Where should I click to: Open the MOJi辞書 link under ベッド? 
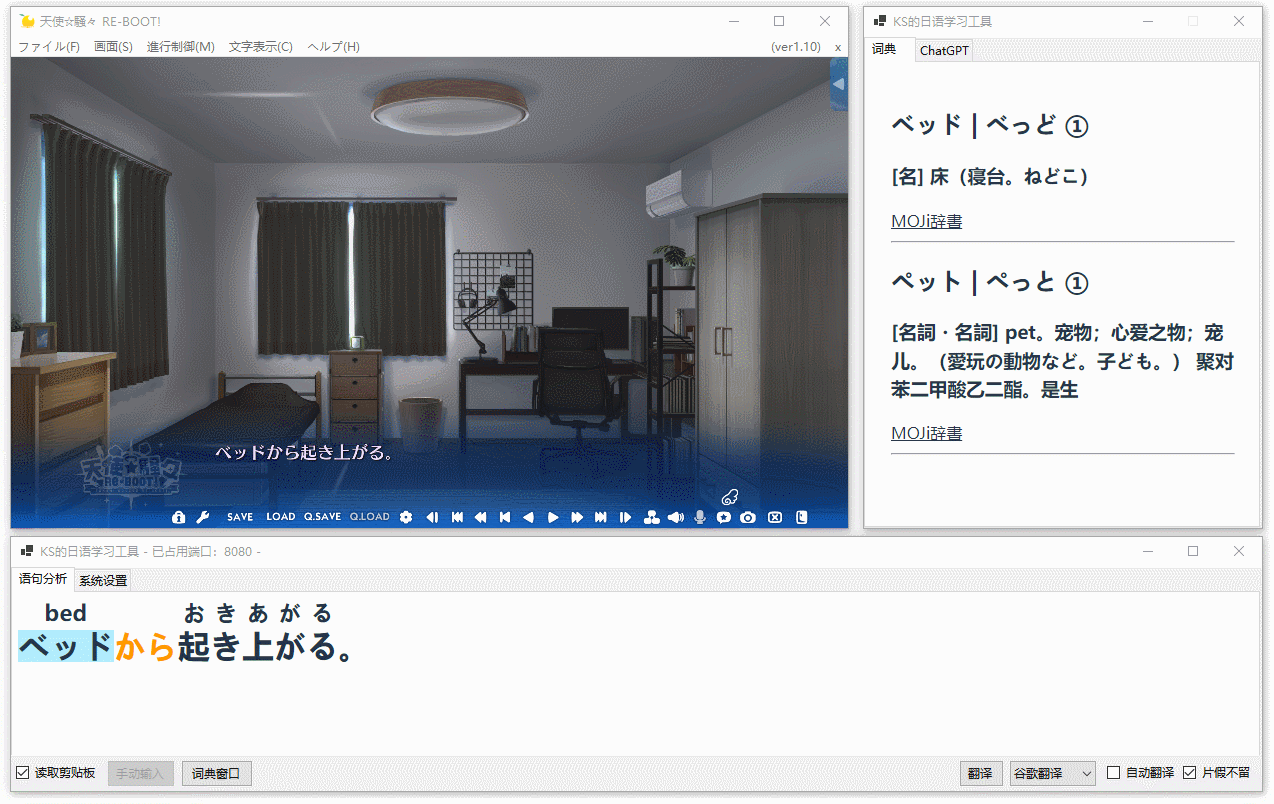point(926,222)
